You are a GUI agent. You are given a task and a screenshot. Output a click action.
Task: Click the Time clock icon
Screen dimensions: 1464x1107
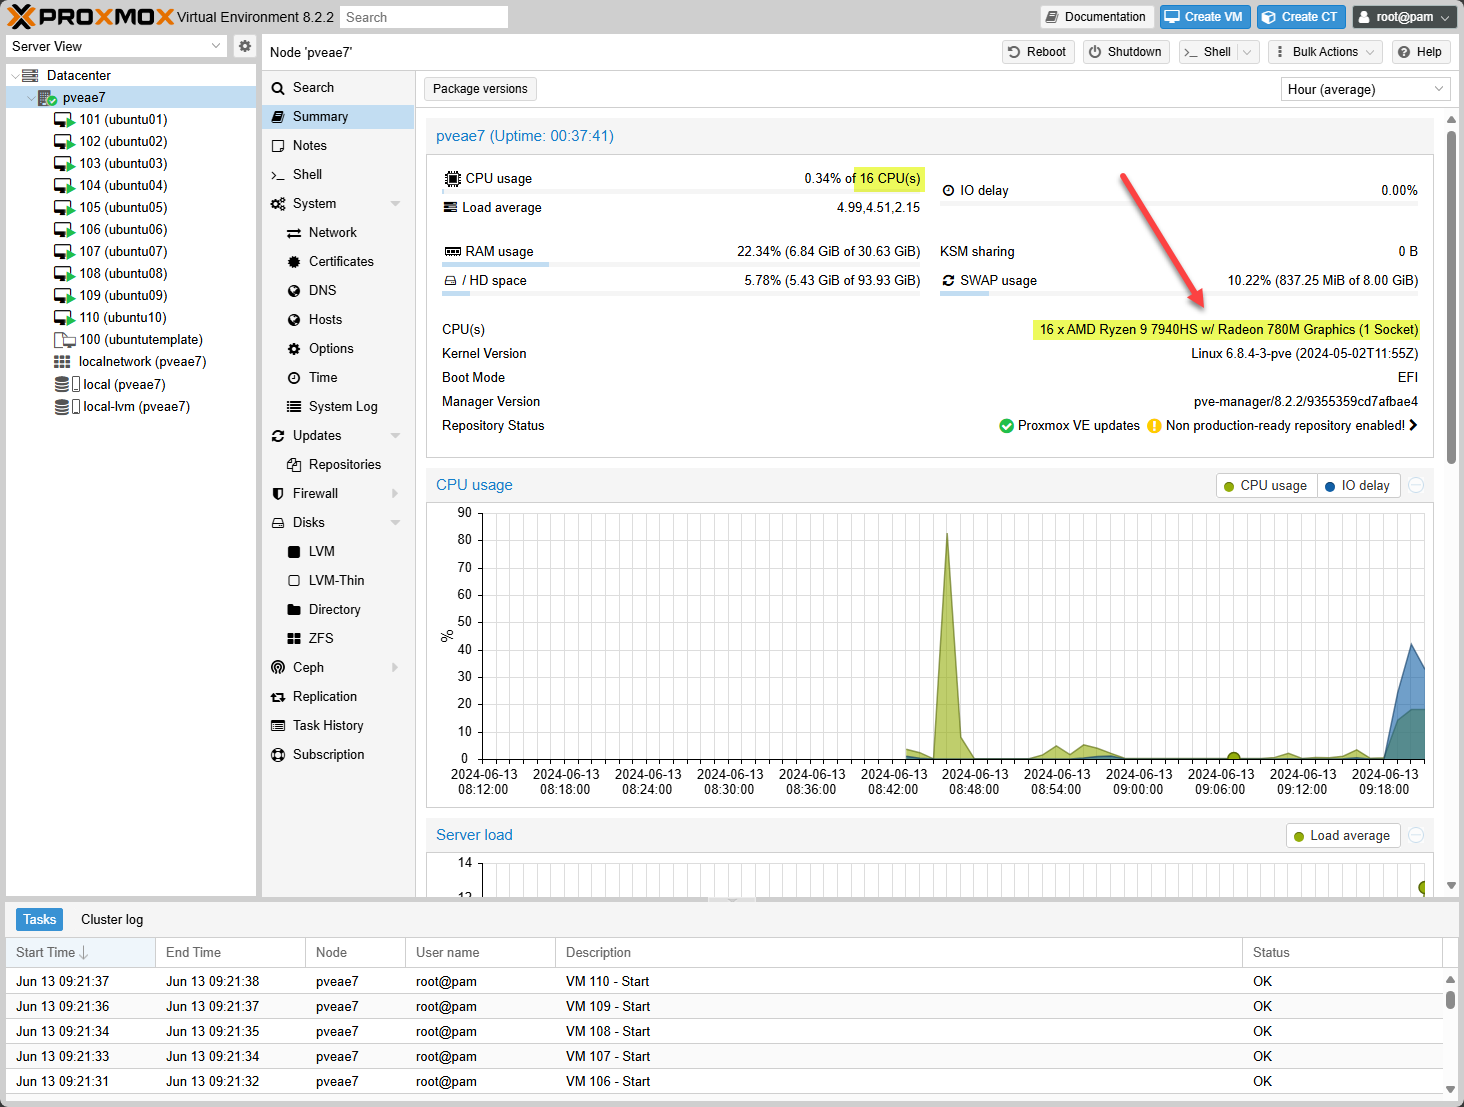coord(294,378)
